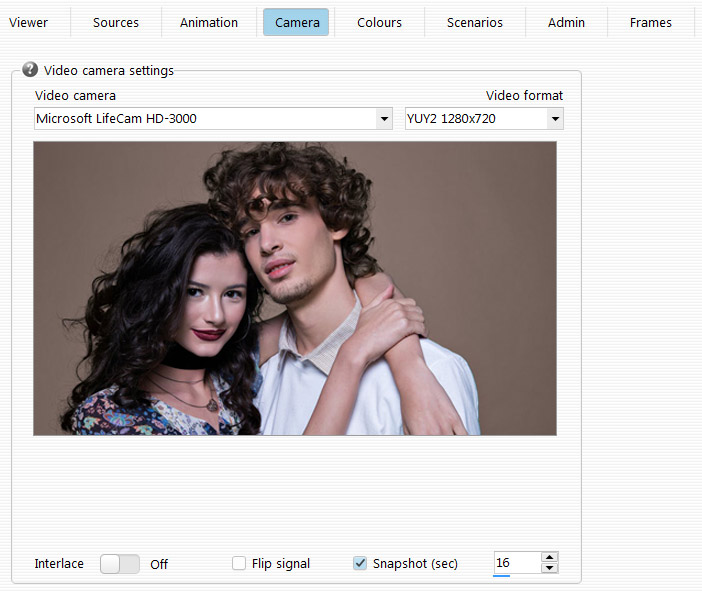Image resolution: width=702 pixels, height=591 pixels.
Task: Decrease snapshot seconds with down arrow
Action: [549, 569]
